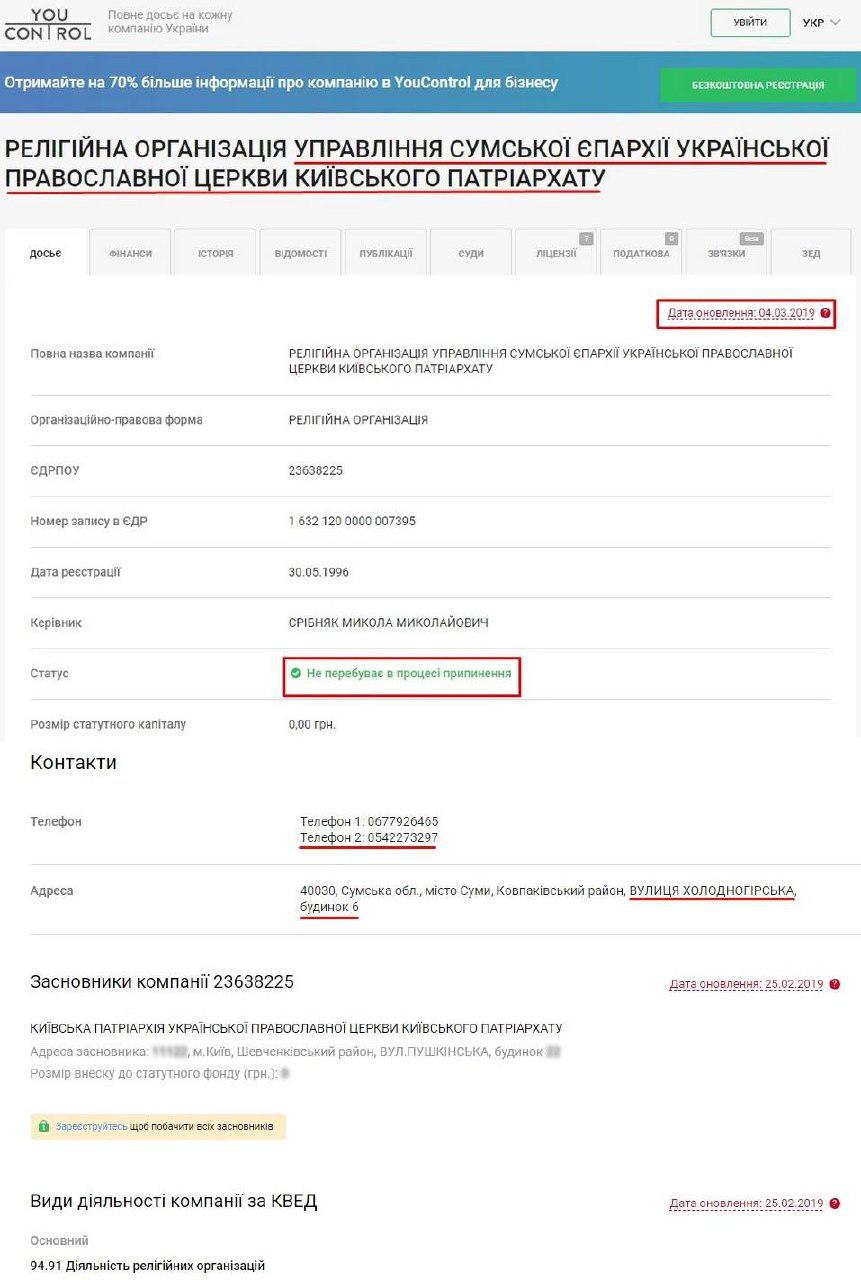Image resolution: width=861 pixels, height=1280 pixels.
Task: Click the green check status icon
Action: pyautogui.click(x=295, y=674)
